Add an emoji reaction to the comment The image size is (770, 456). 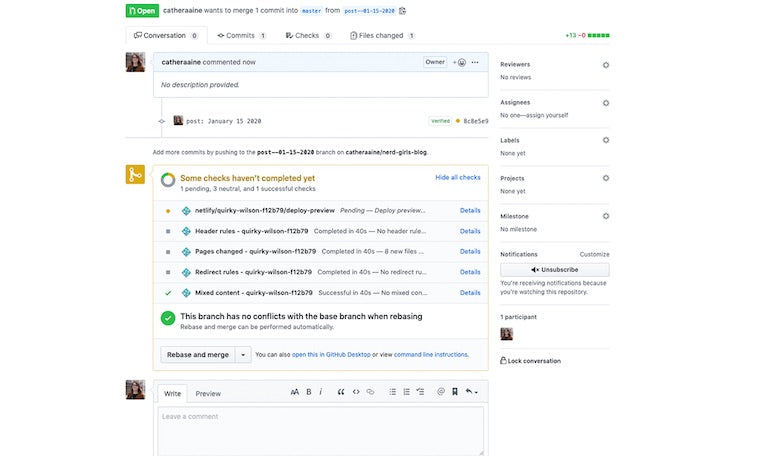[x=459, y=62]
